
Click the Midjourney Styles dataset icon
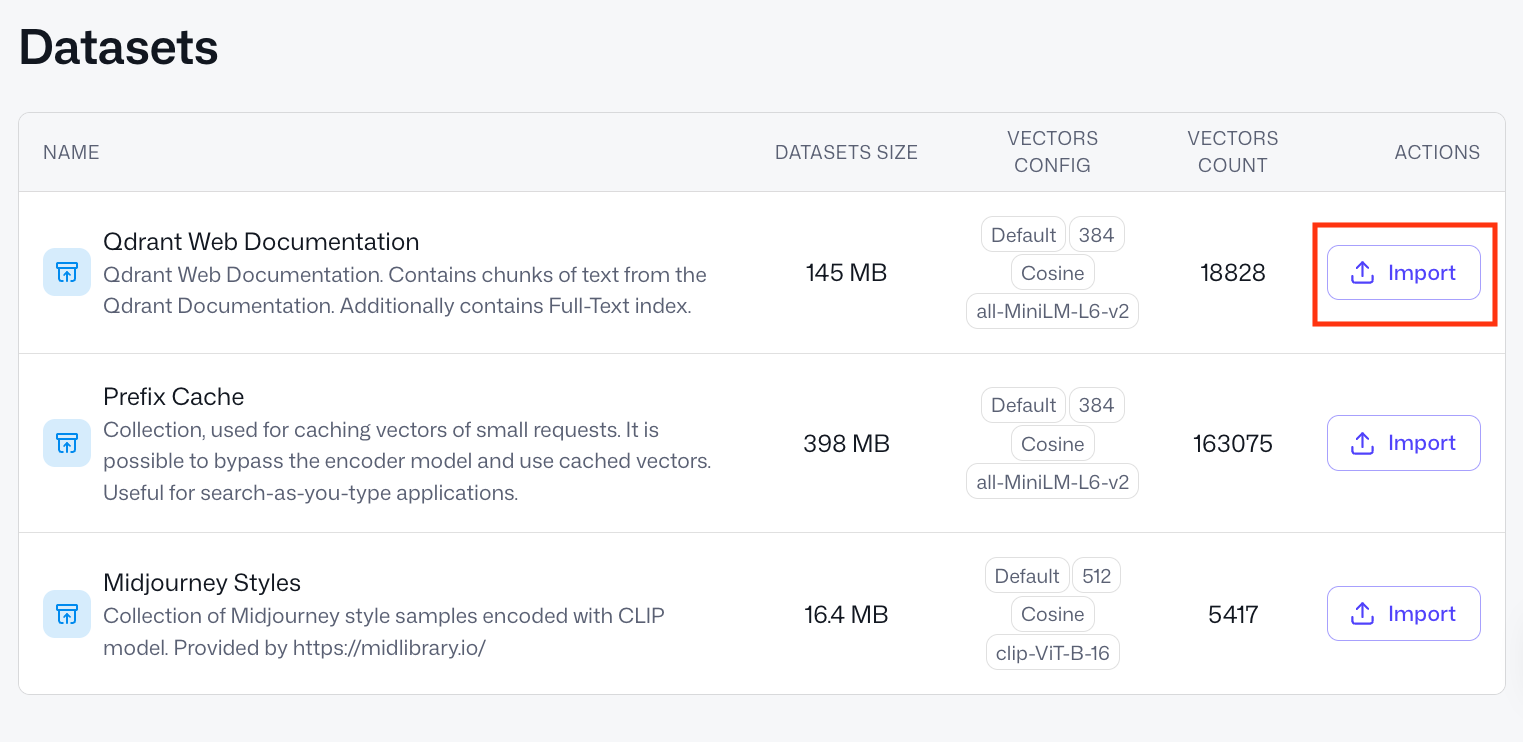point(65,614)
